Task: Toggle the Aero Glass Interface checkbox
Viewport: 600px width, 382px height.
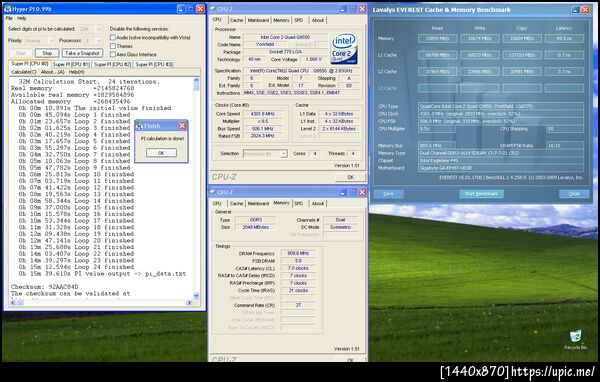Action: pos(112,54)
